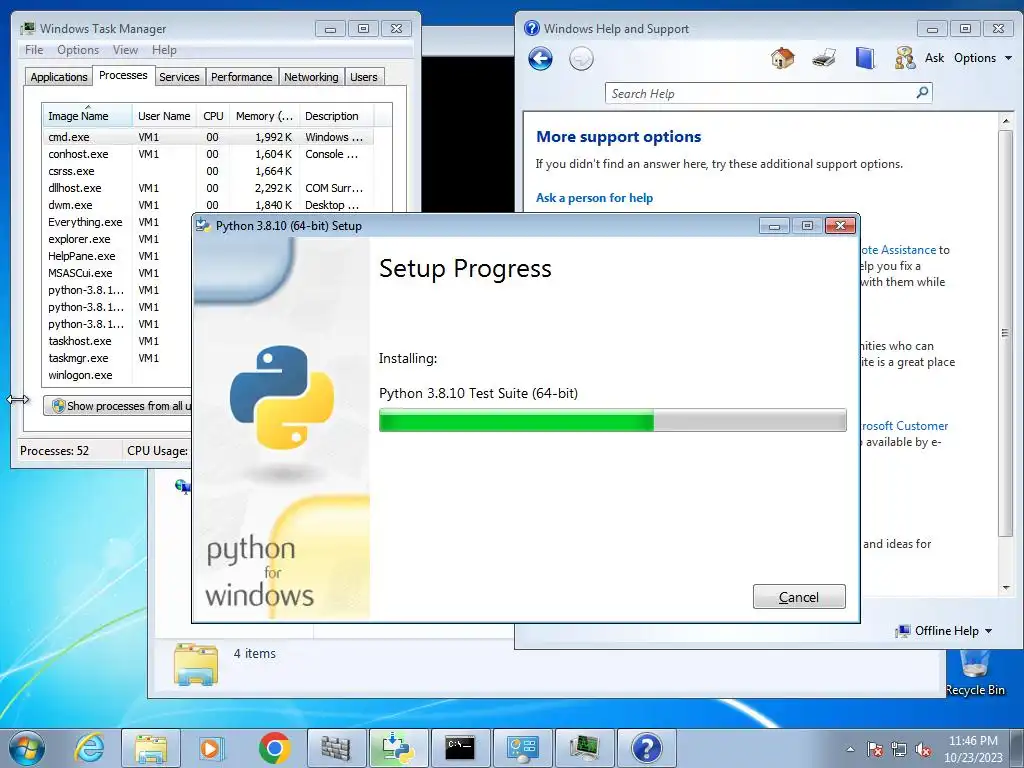The image size is (1024, 768).
Task: Click the muted volume tray icon
Action: click(x=923, y=749)
